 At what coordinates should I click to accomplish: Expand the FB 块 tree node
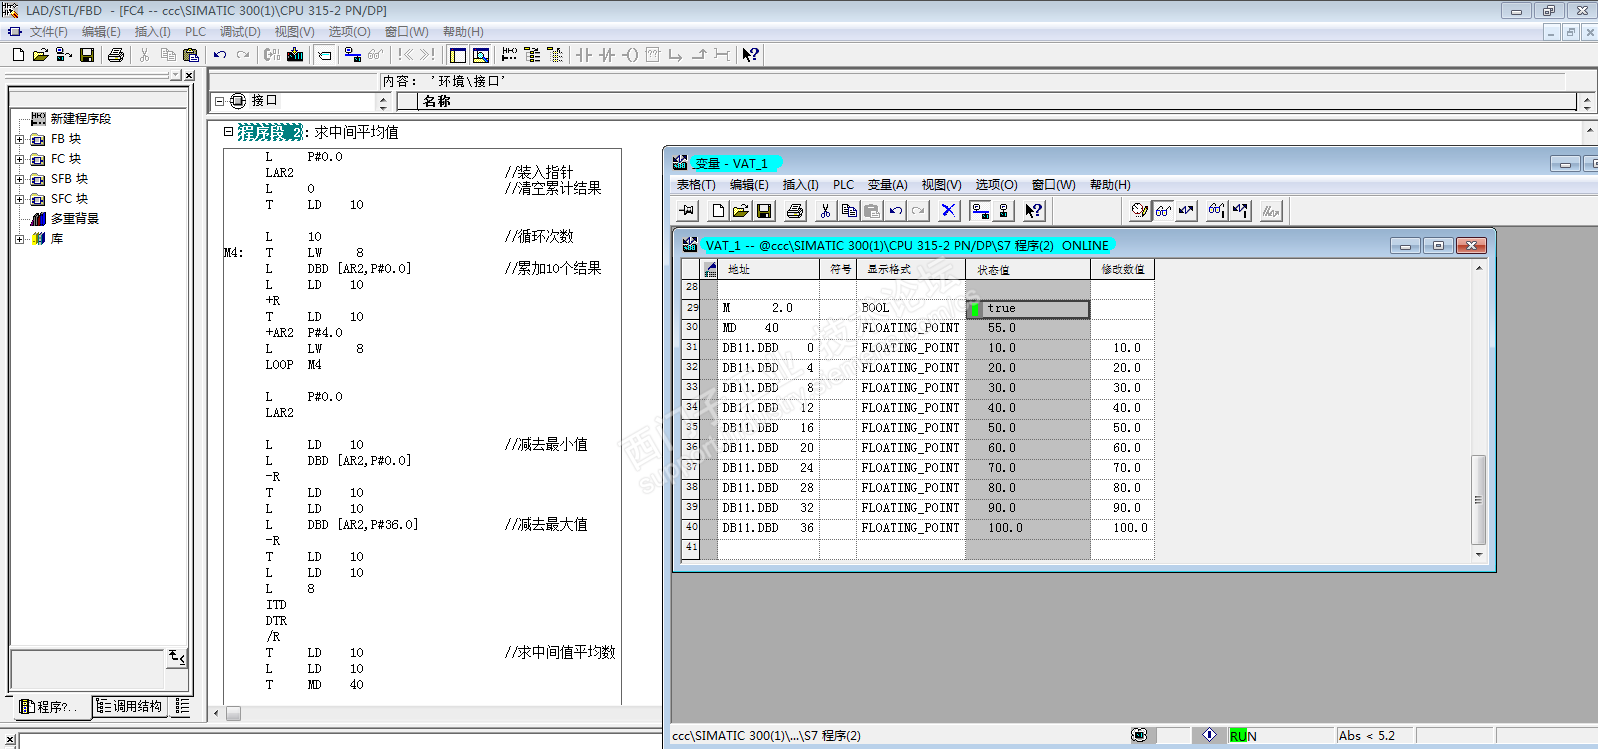coord(19,139)
